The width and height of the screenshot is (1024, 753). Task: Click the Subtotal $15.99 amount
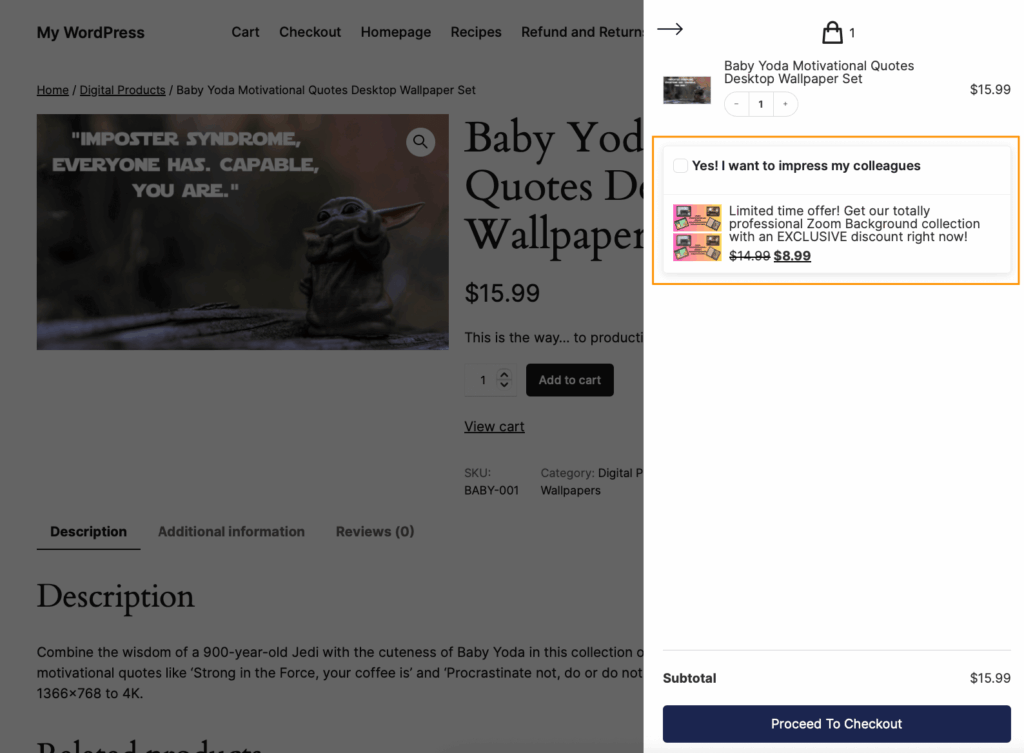tap(989, 678)
